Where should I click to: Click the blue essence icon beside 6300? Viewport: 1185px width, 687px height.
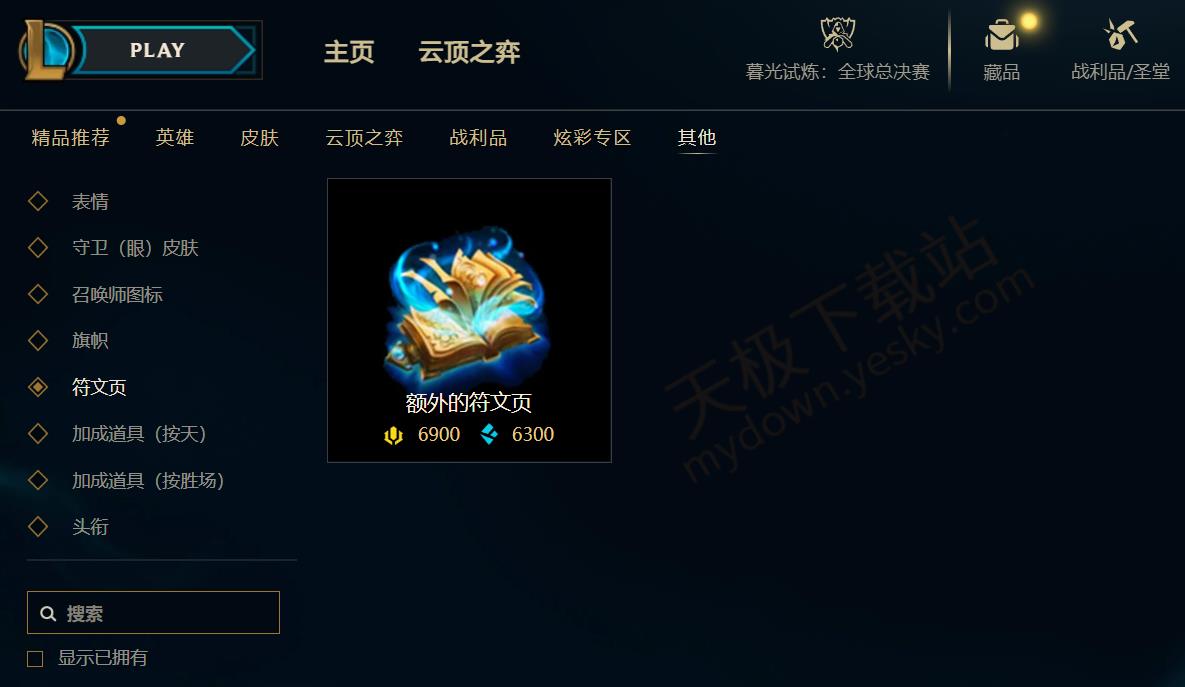489,435
